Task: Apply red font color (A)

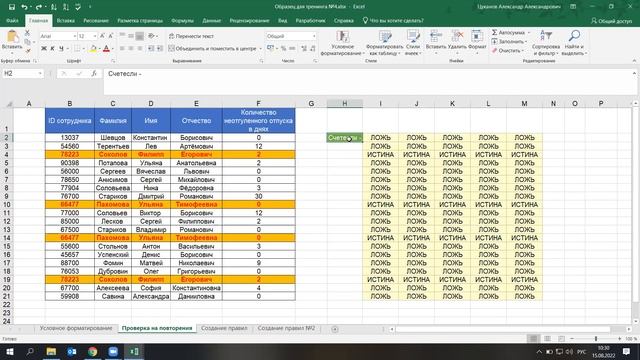Action: coord(106,49)
